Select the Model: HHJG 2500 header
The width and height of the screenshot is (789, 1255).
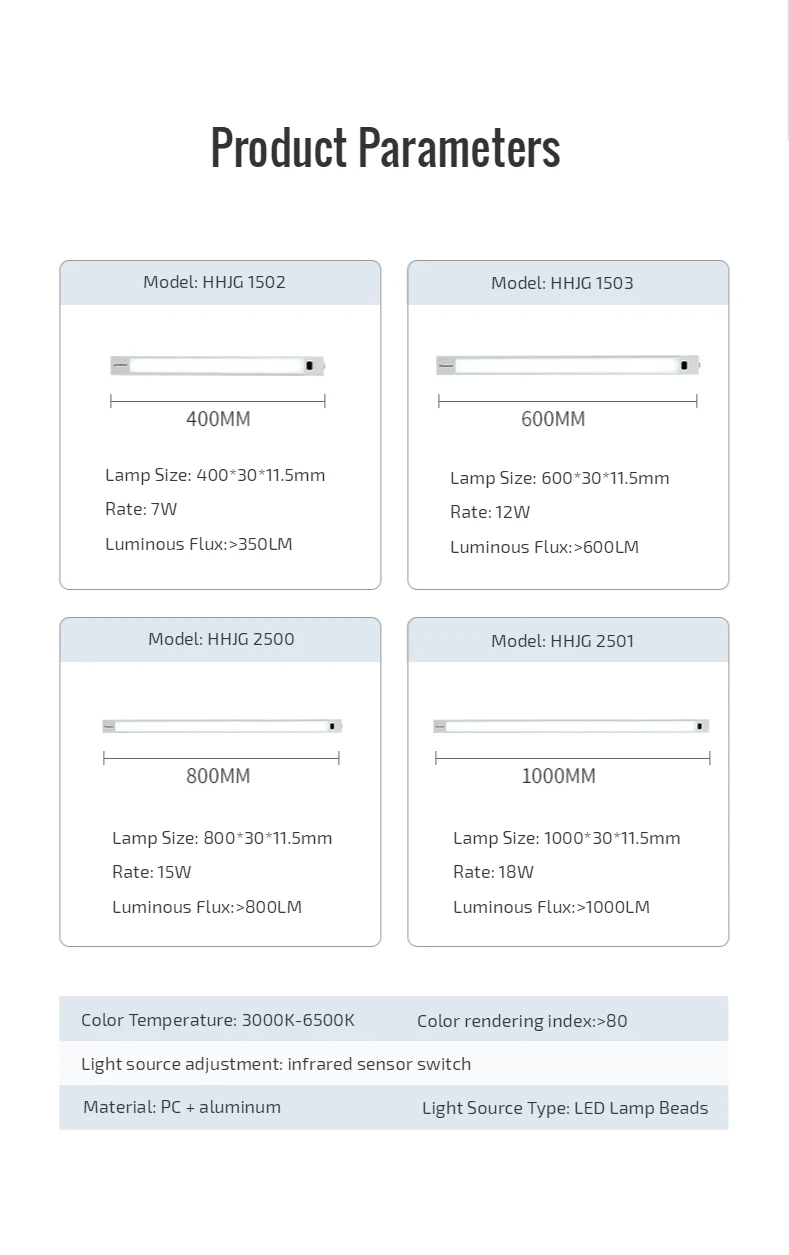(221, 639)
